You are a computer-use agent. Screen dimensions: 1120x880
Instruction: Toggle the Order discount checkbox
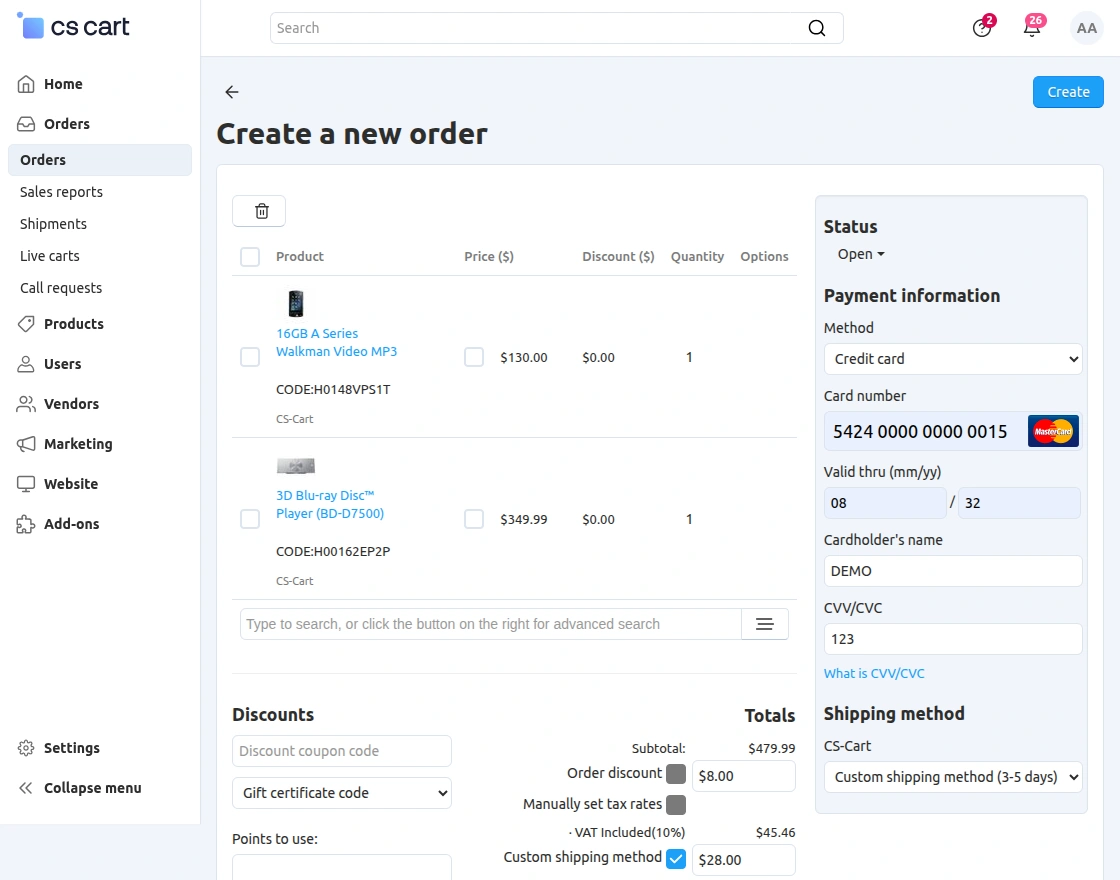click(x=676, y=774)
